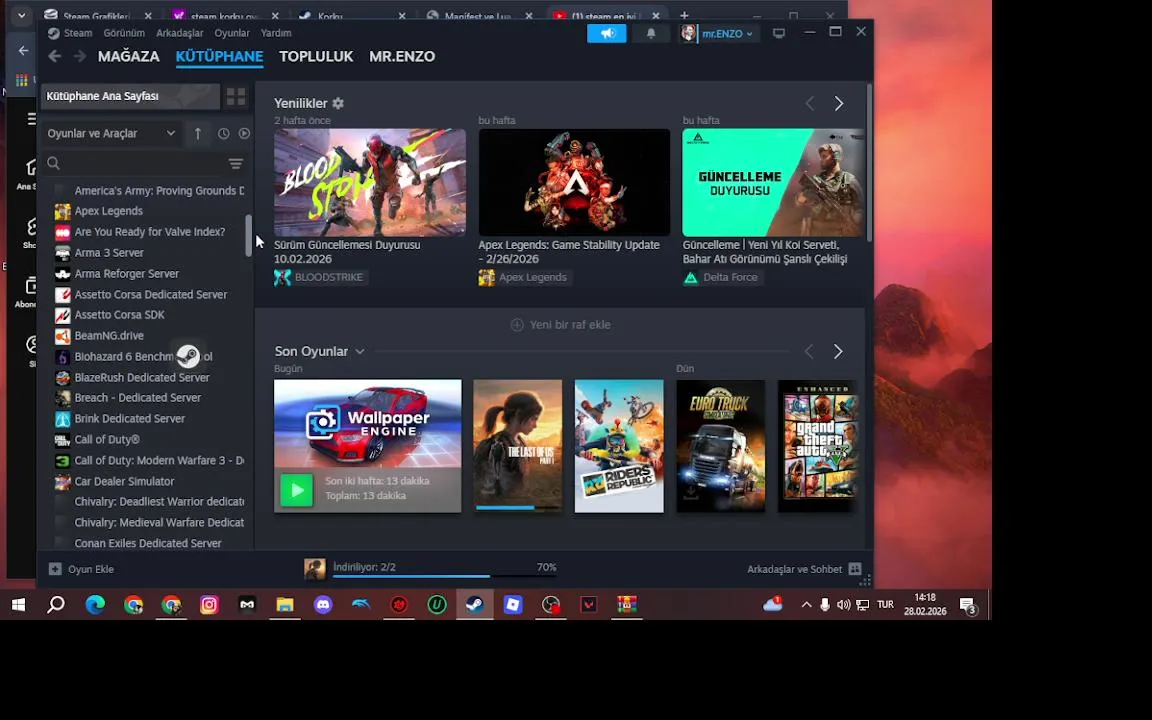Open the Oyunlar menu

(x=232, y=33)
